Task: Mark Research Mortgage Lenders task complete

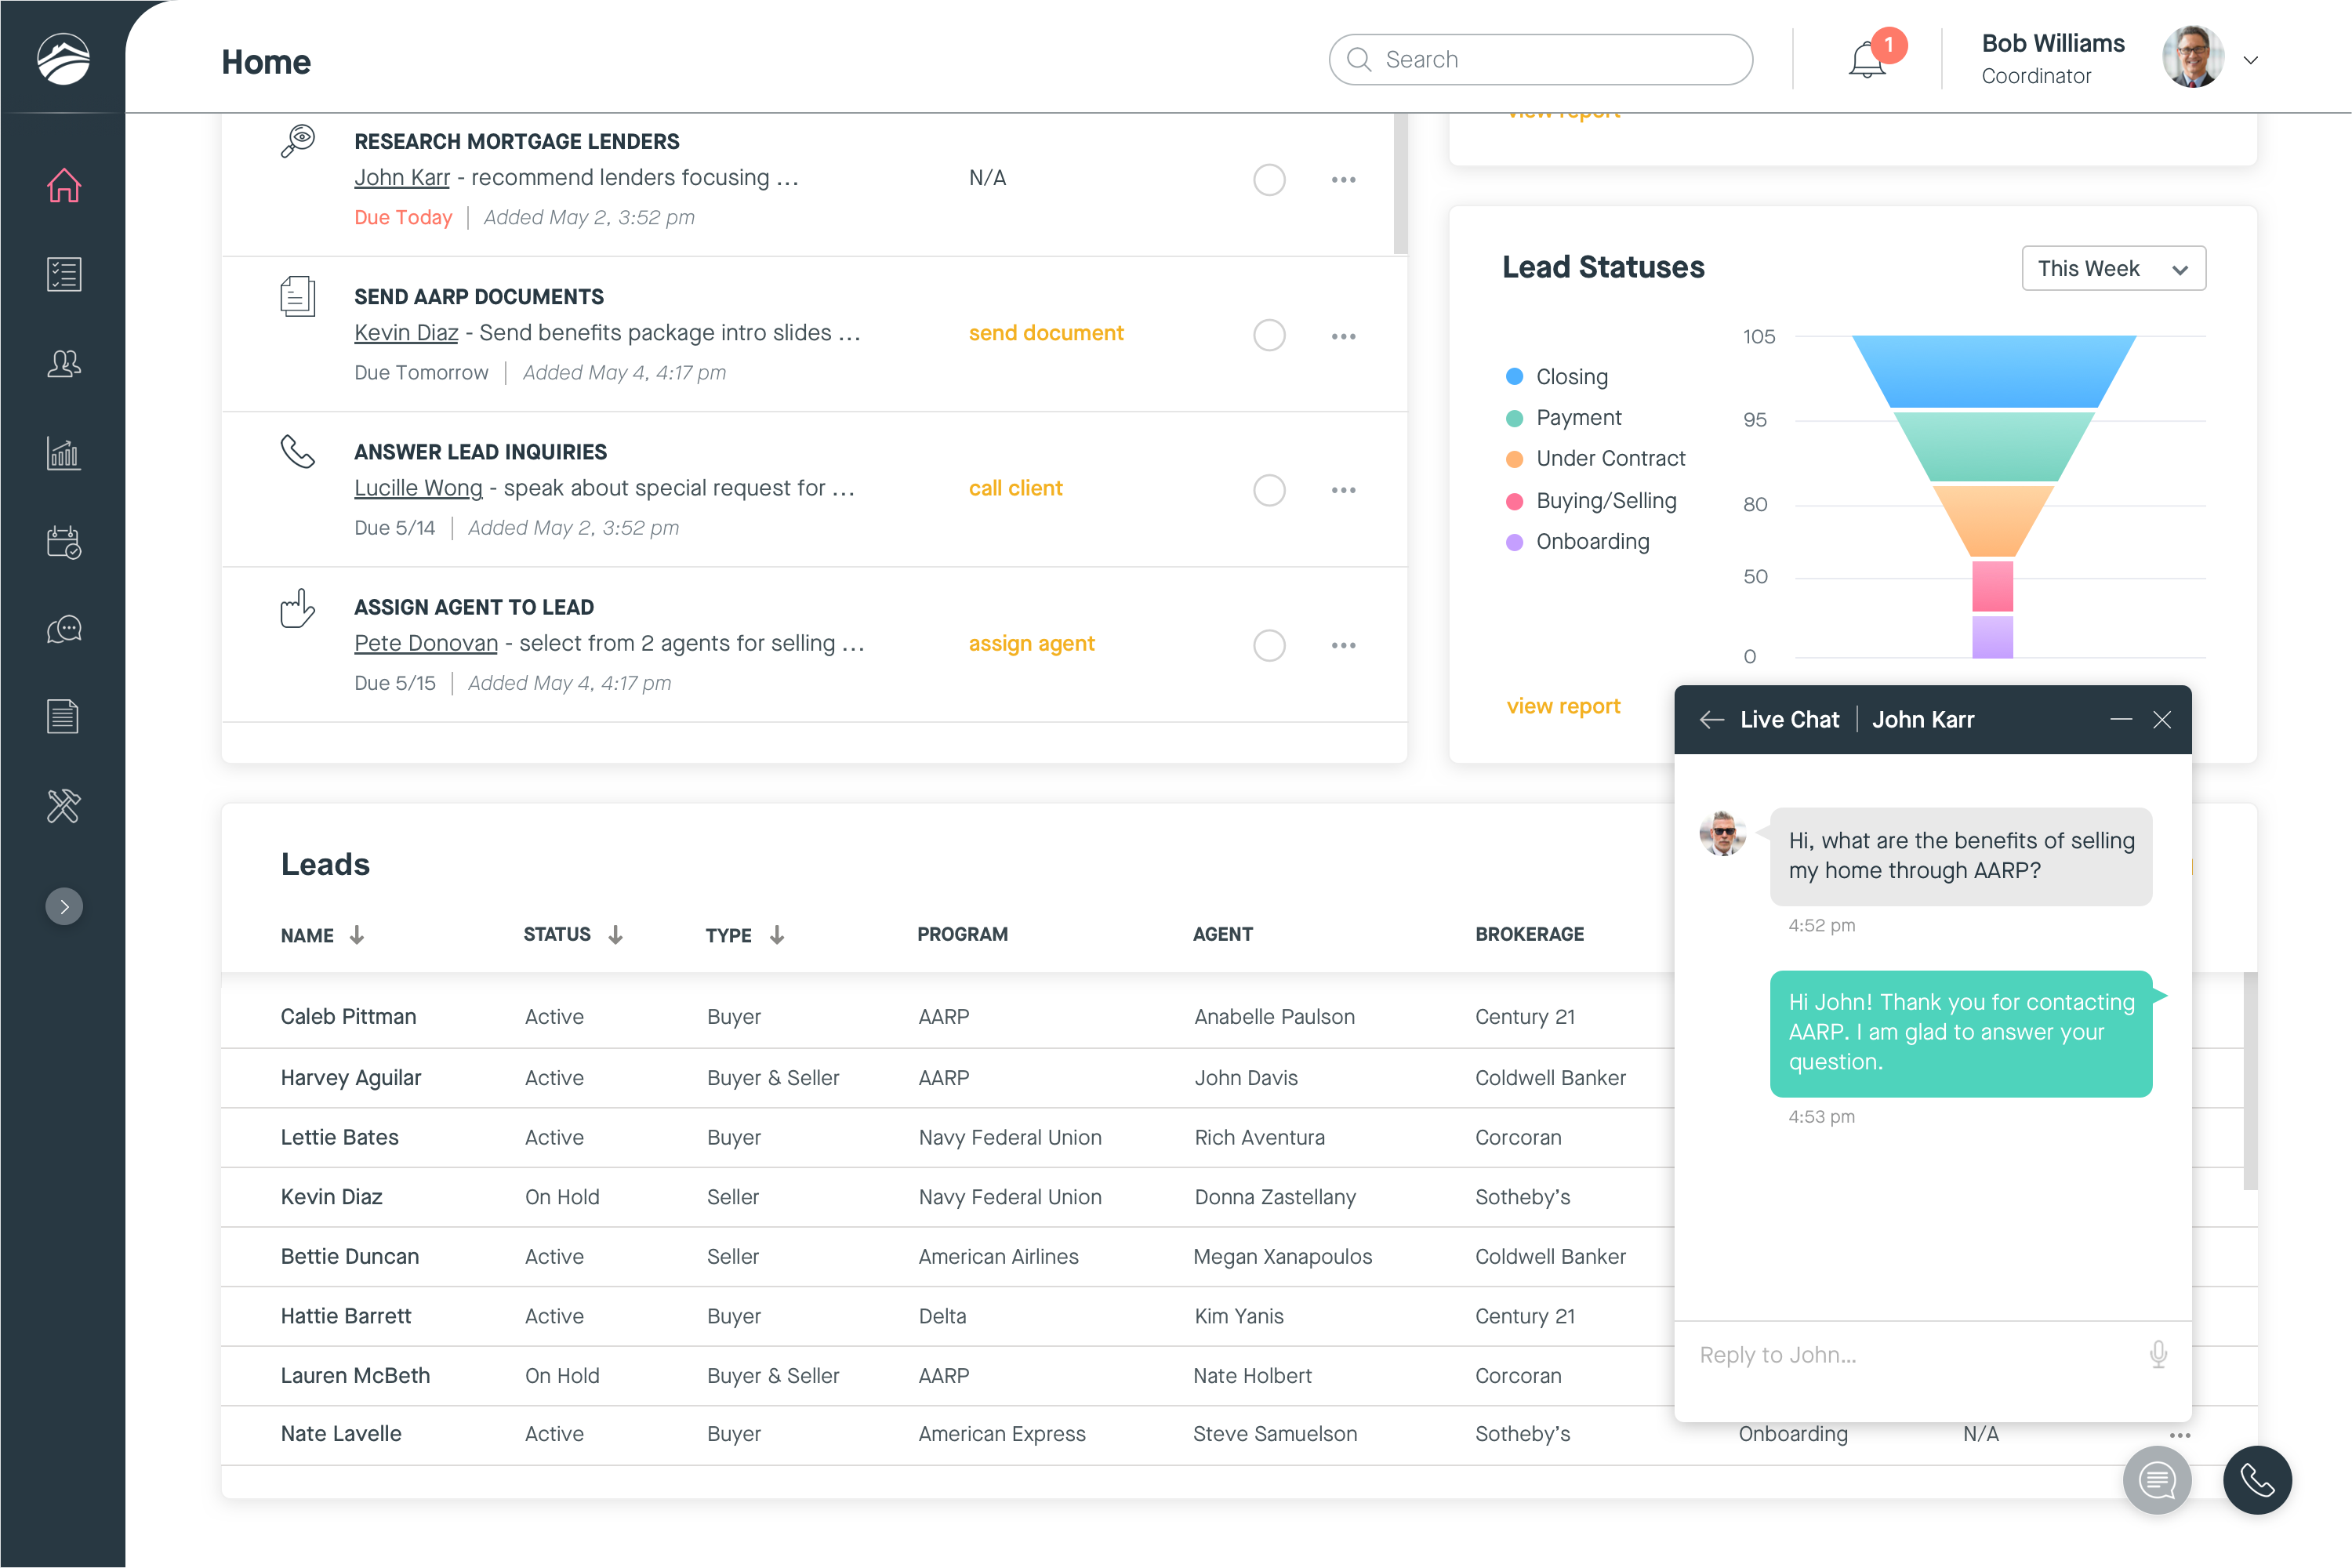Action: coord(1269,180)
